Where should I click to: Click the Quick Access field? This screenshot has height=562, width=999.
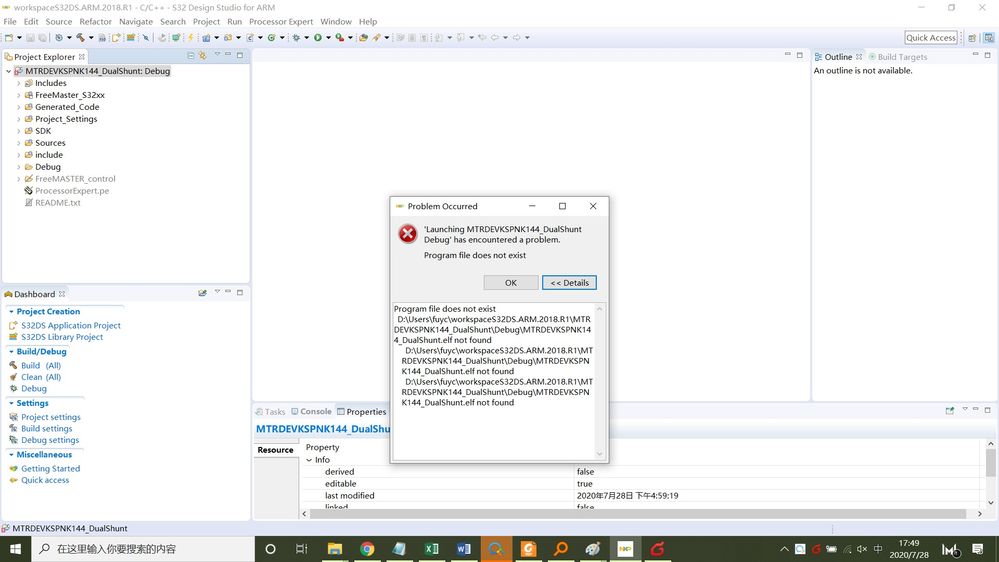tap(931, 38)
